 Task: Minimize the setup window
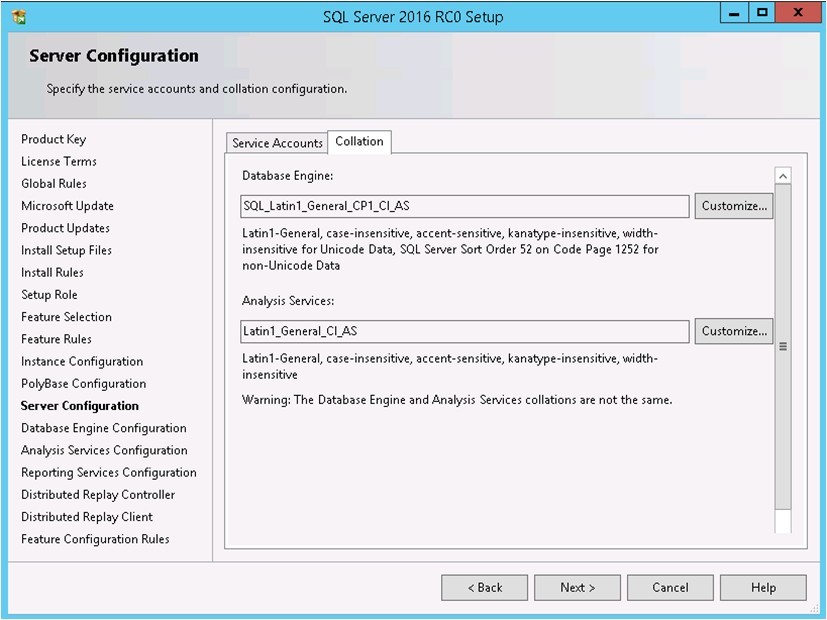click(x=734, y=13)
